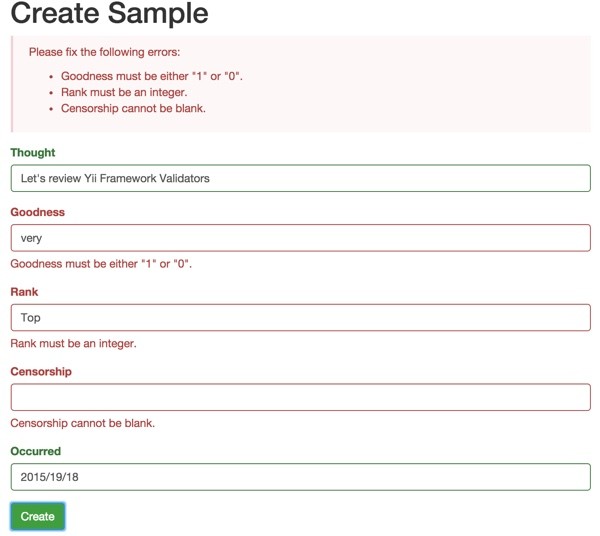600x536 pixels.
Task: Focus the Goodness field containing "very"
Action: (x=300, y=238)
